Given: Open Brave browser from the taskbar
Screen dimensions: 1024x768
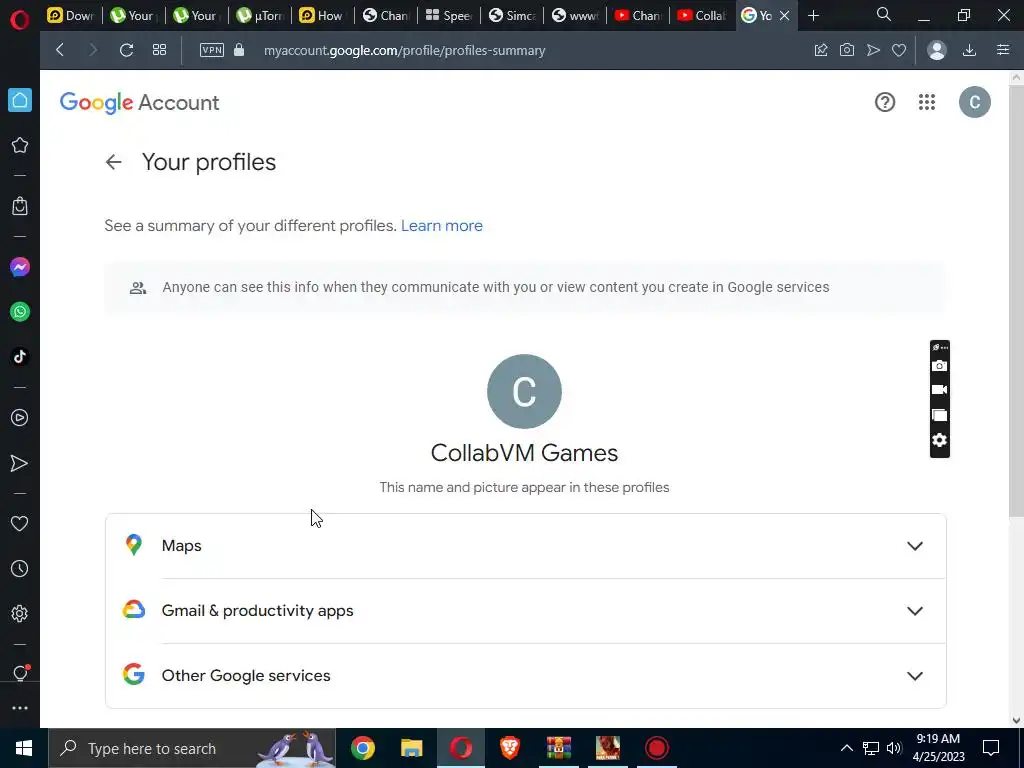Looking at the screenshot, I should pos(510,748).
